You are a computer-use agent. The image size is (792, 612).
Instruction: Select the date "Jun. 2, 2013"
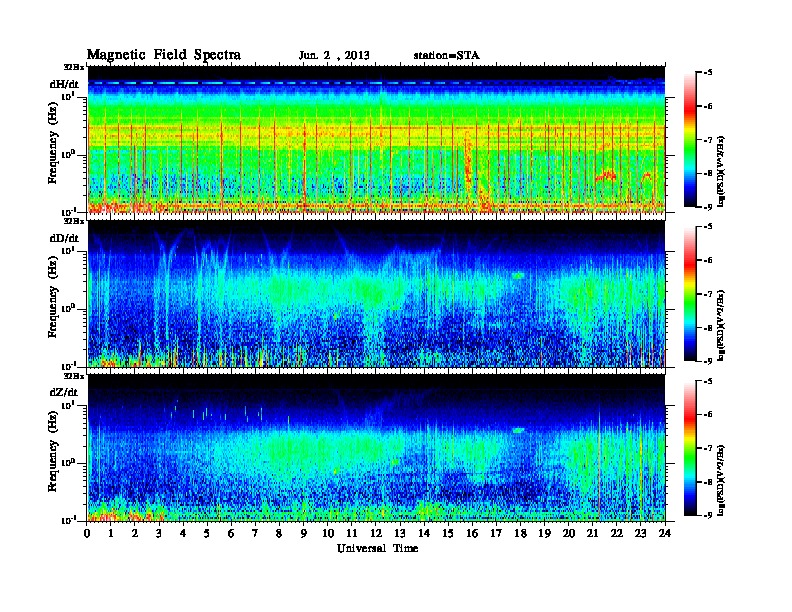point(334,55)
